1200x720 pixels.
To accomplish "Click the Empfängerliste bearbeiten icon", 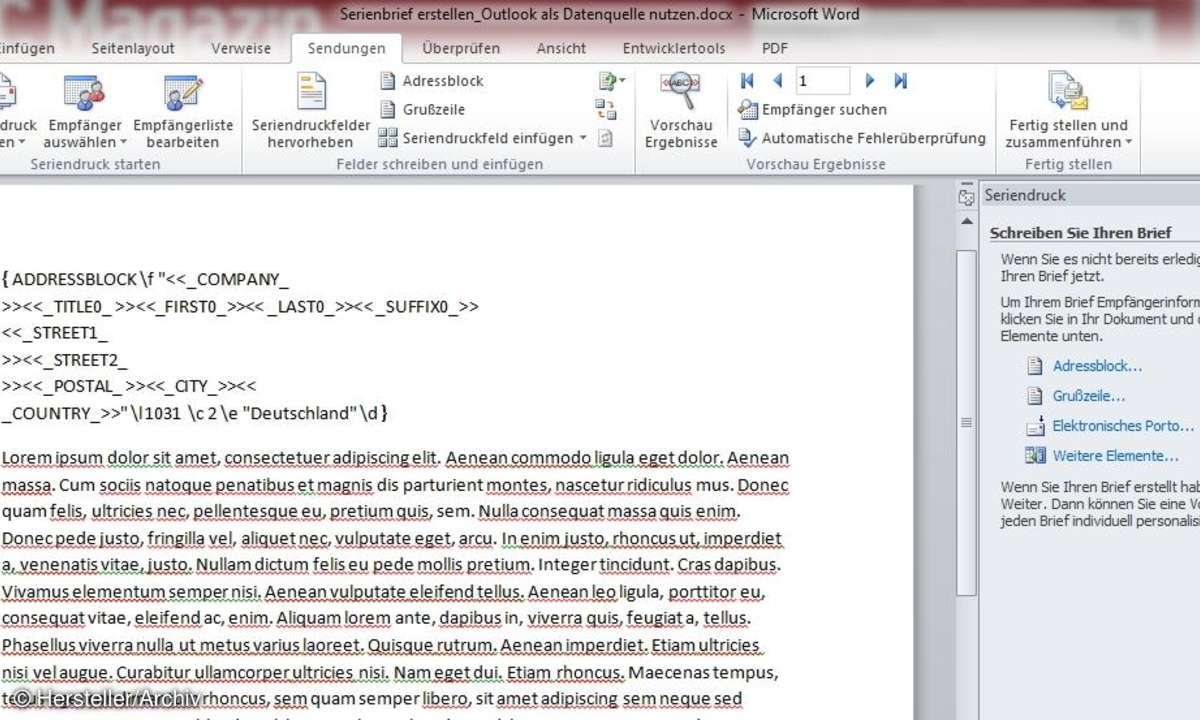I will click(x=183, y=95).
